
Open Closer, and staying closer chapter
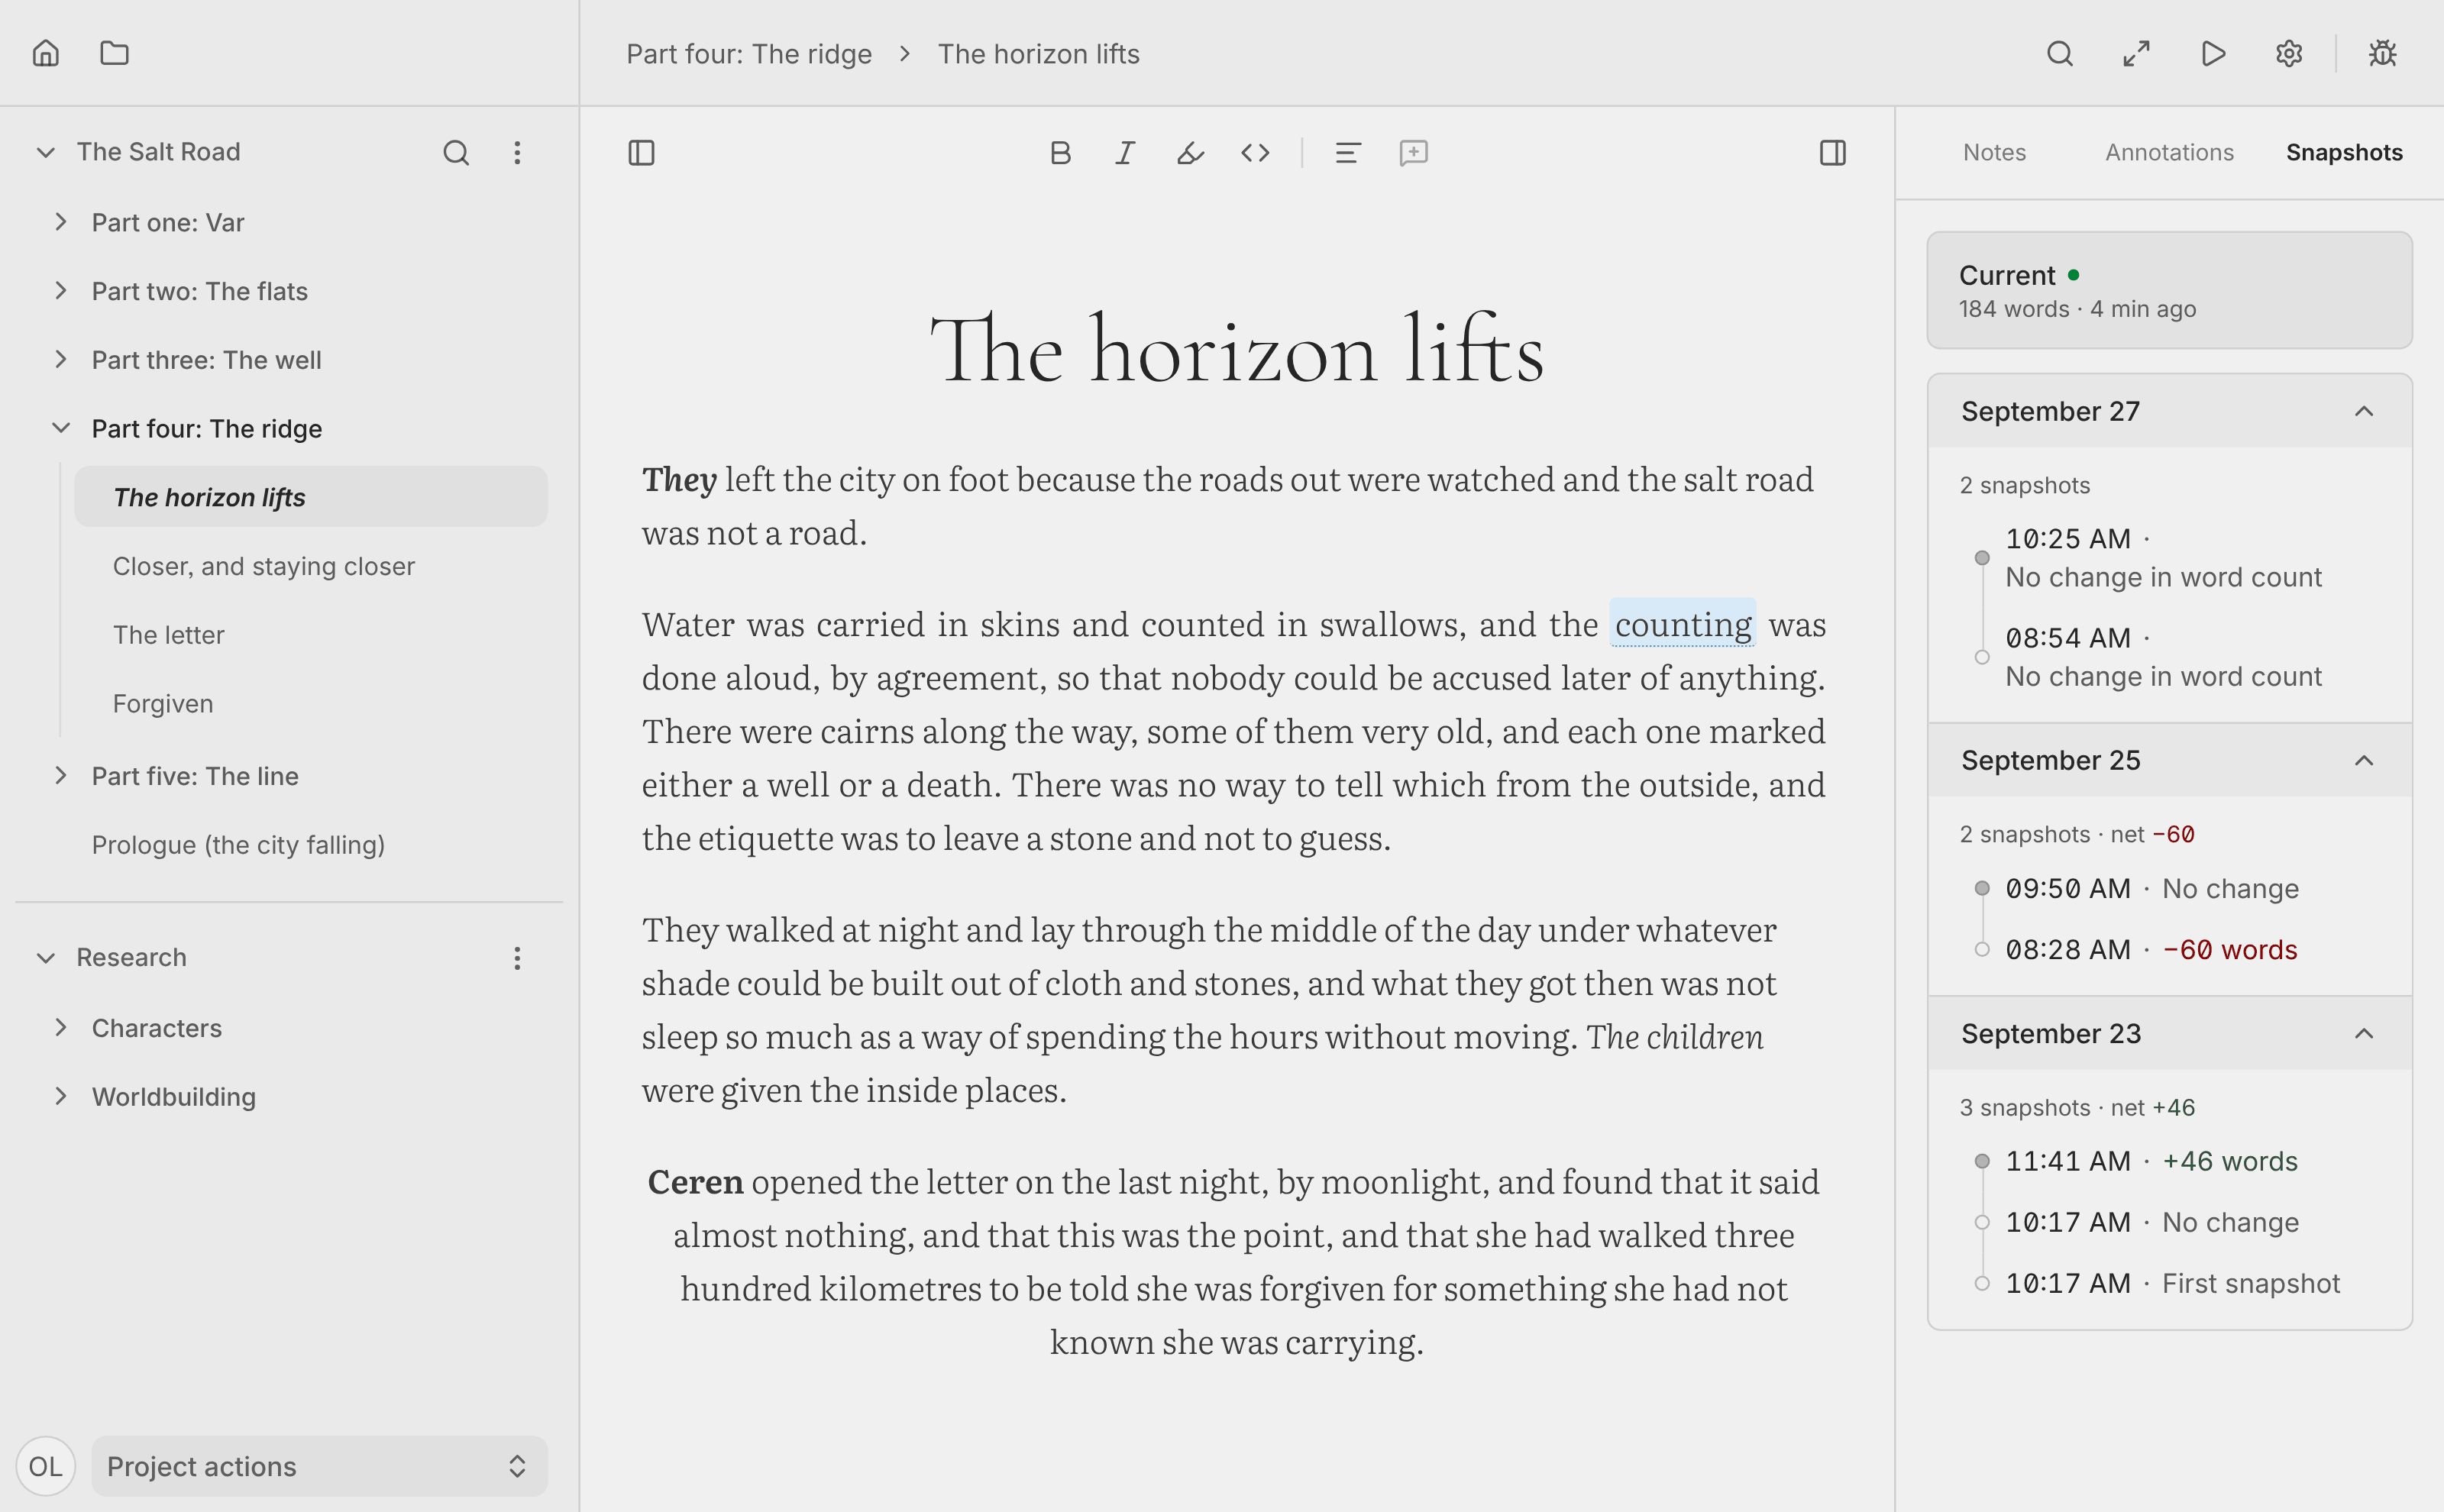pos(264,566)
